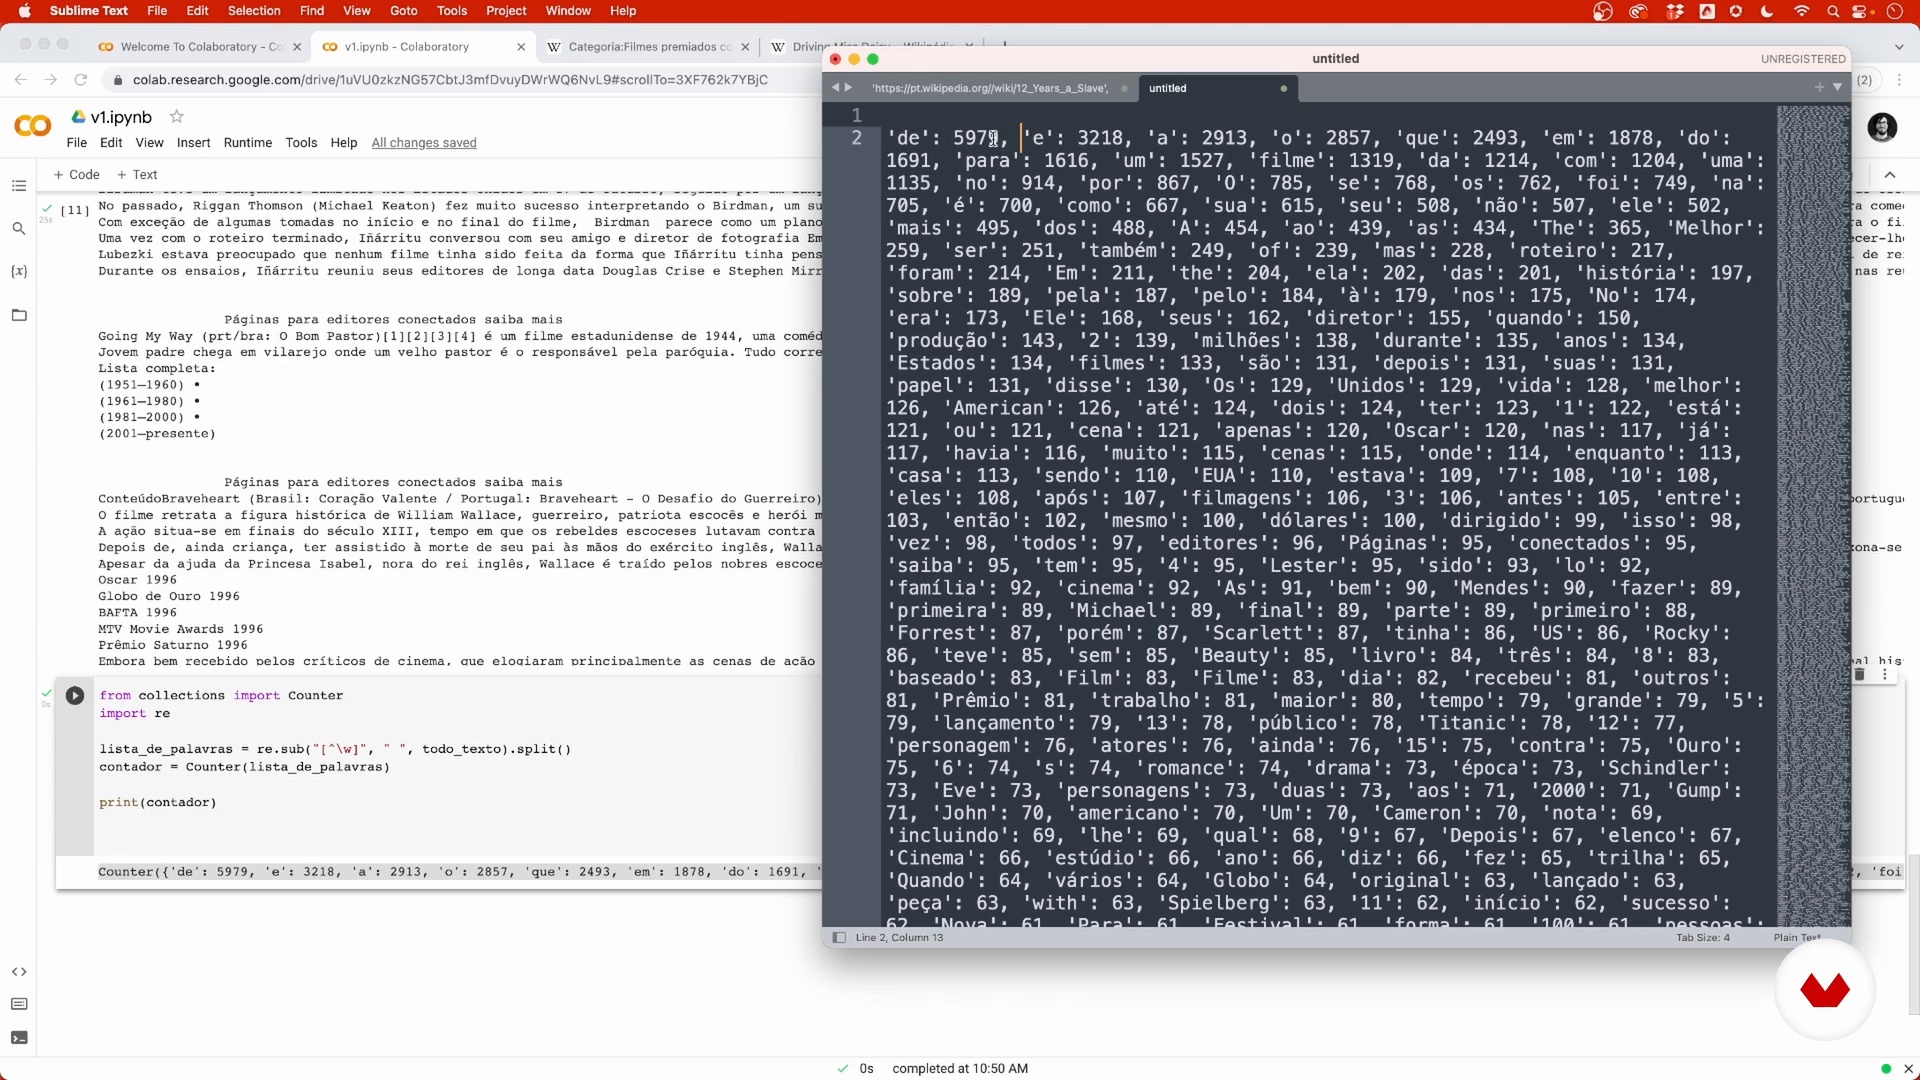
Task: Open Colab terminal icon at bottom-left
Action: 18,1038
